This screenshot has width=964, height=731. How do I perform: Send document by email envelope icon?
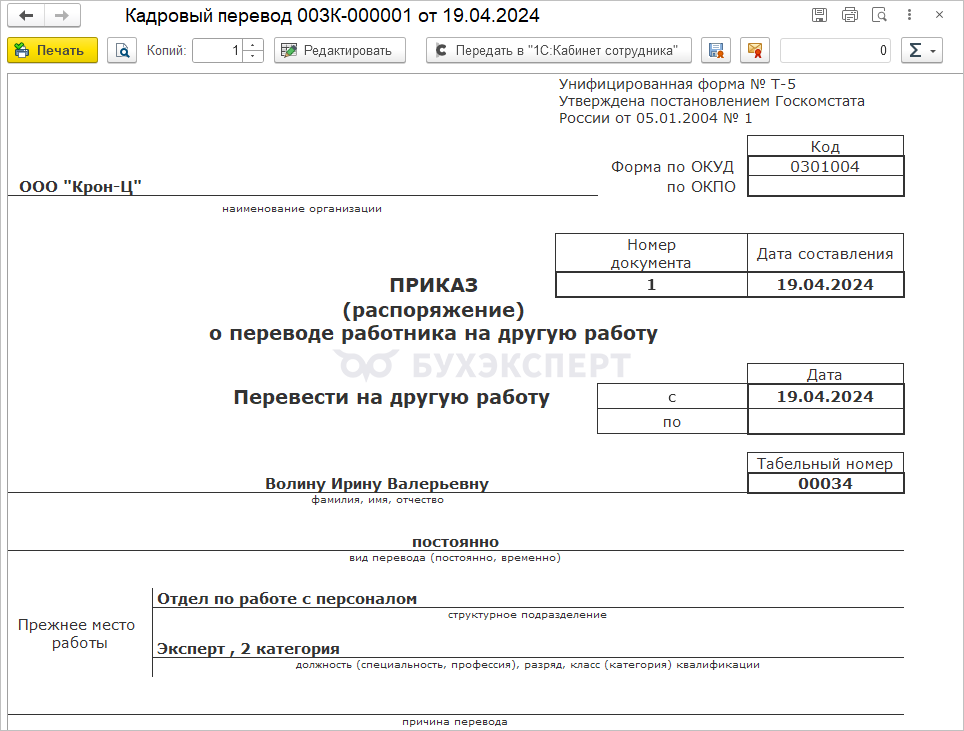tap(755, 50)
